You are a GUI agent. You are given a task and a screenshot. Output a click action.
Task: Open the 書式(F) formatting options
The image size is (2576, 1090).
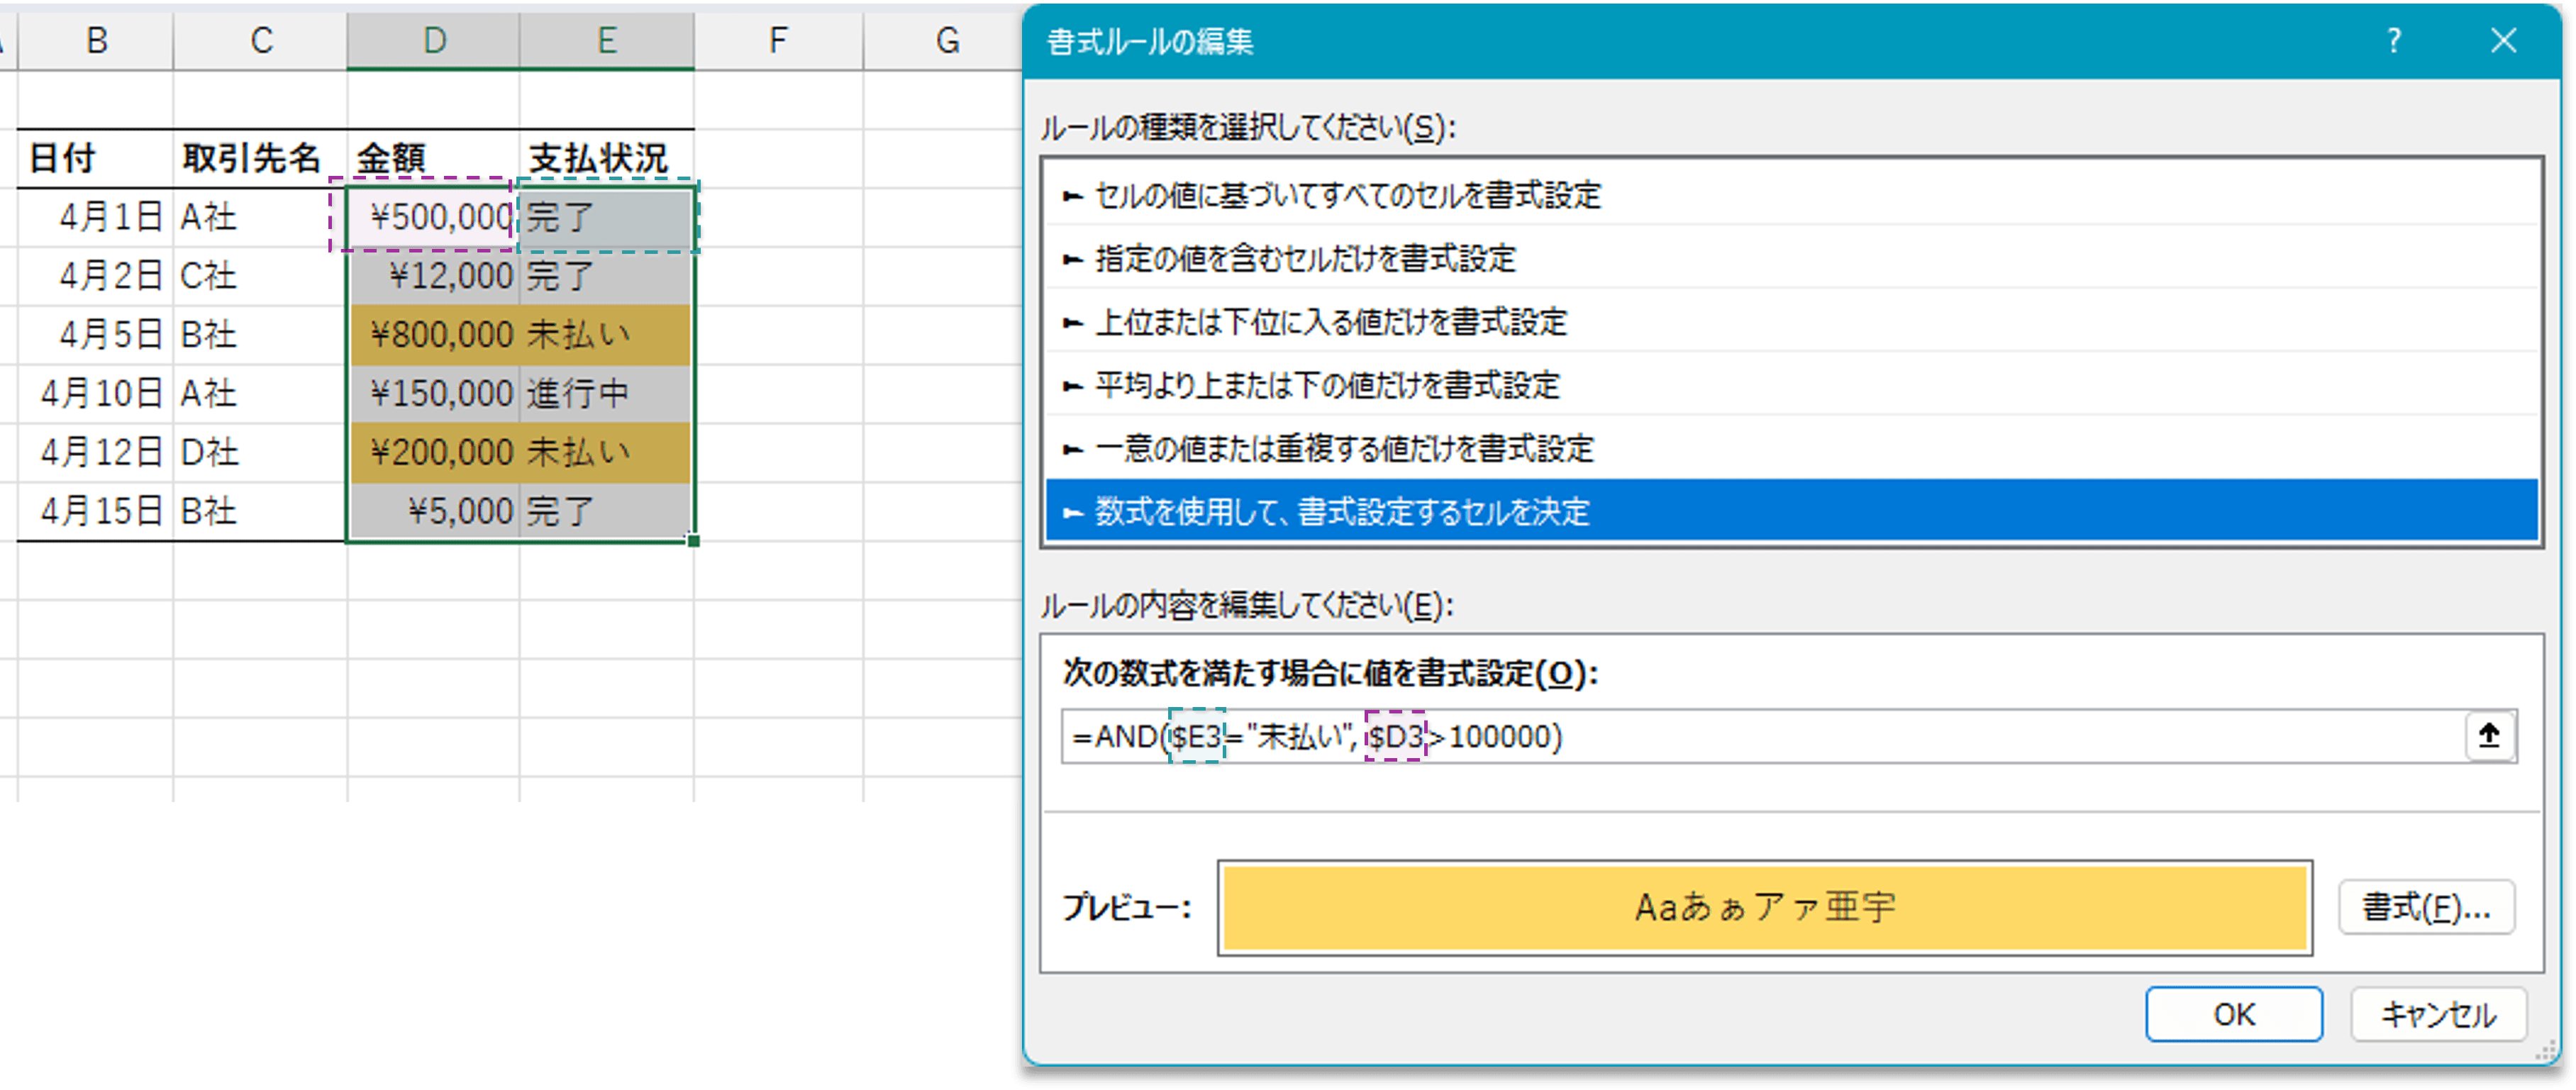[2426, 908]
